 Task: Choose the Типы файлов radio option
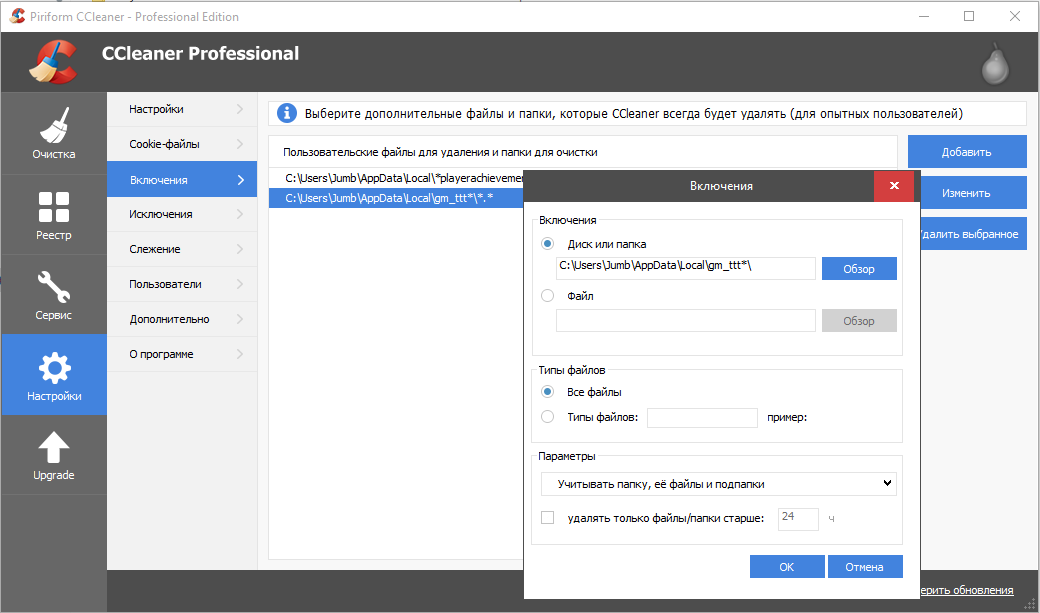point(547,417)
